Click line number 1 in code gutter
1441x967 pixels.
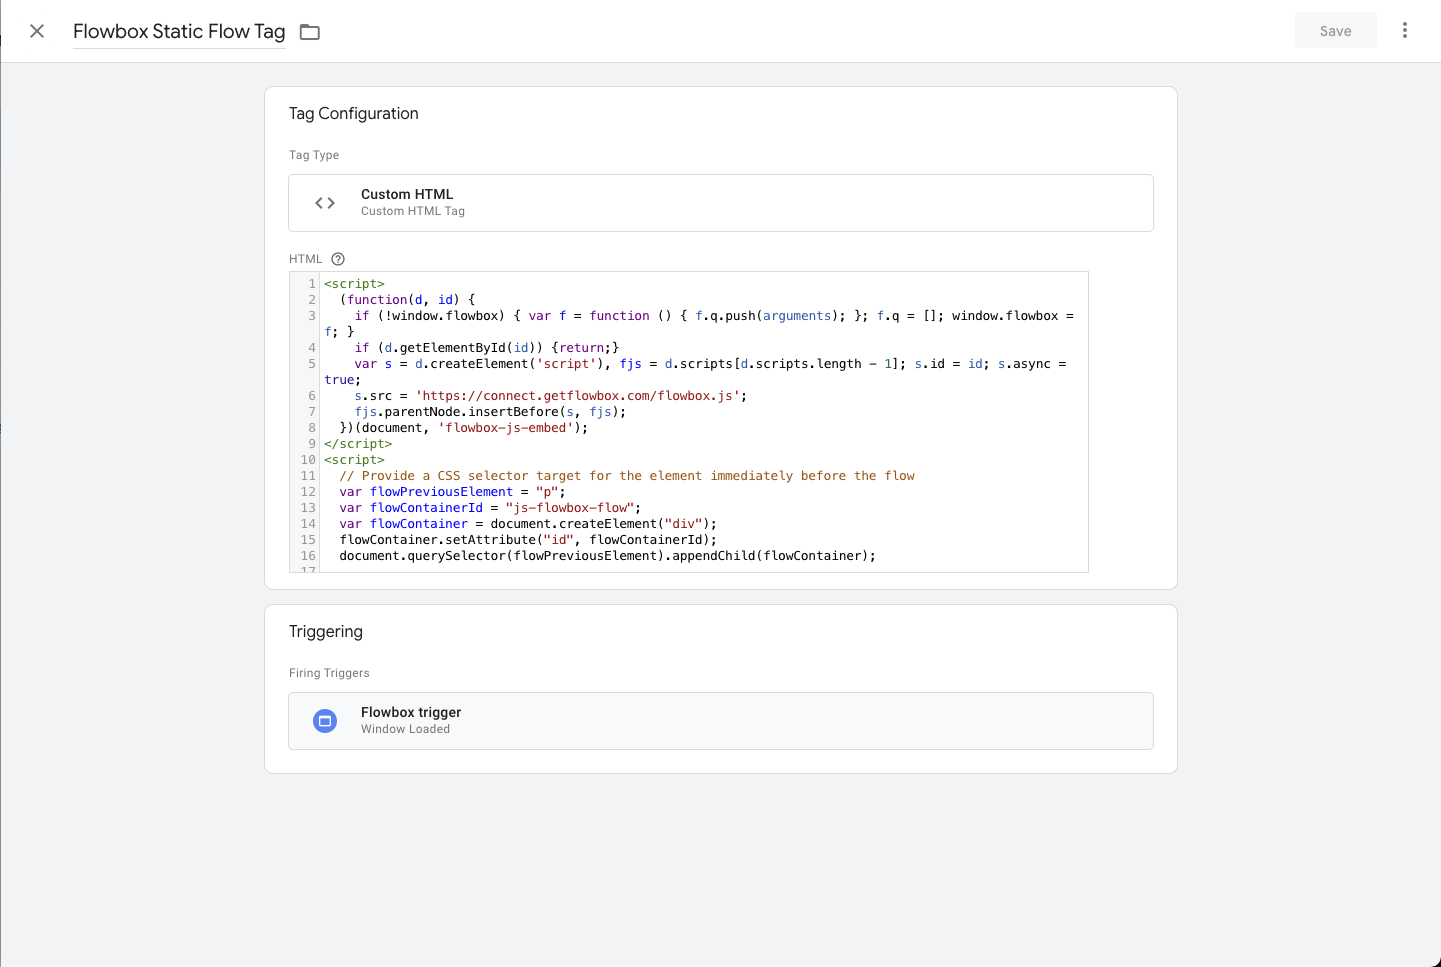tap(311, 284)
